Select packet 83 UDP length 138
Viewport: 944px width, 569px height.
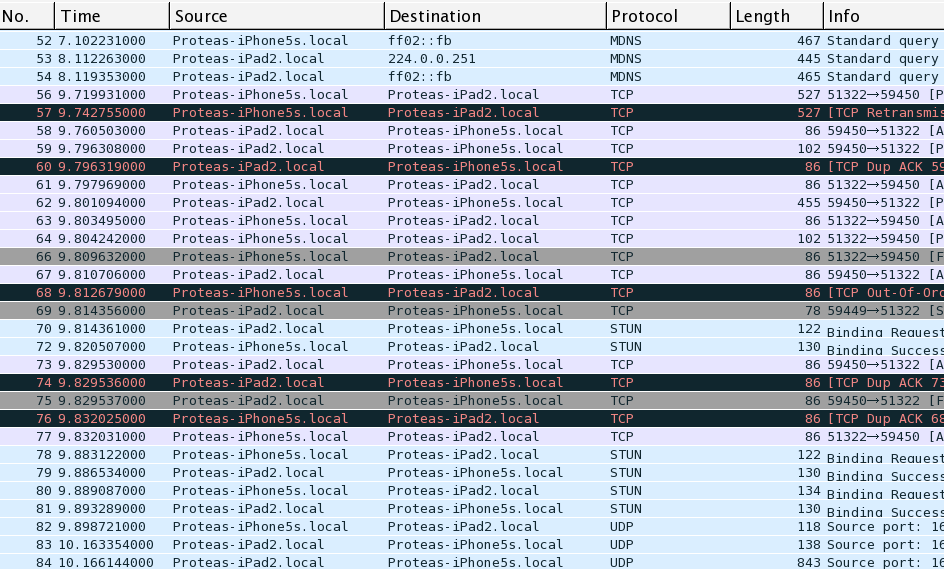[472, 545]
